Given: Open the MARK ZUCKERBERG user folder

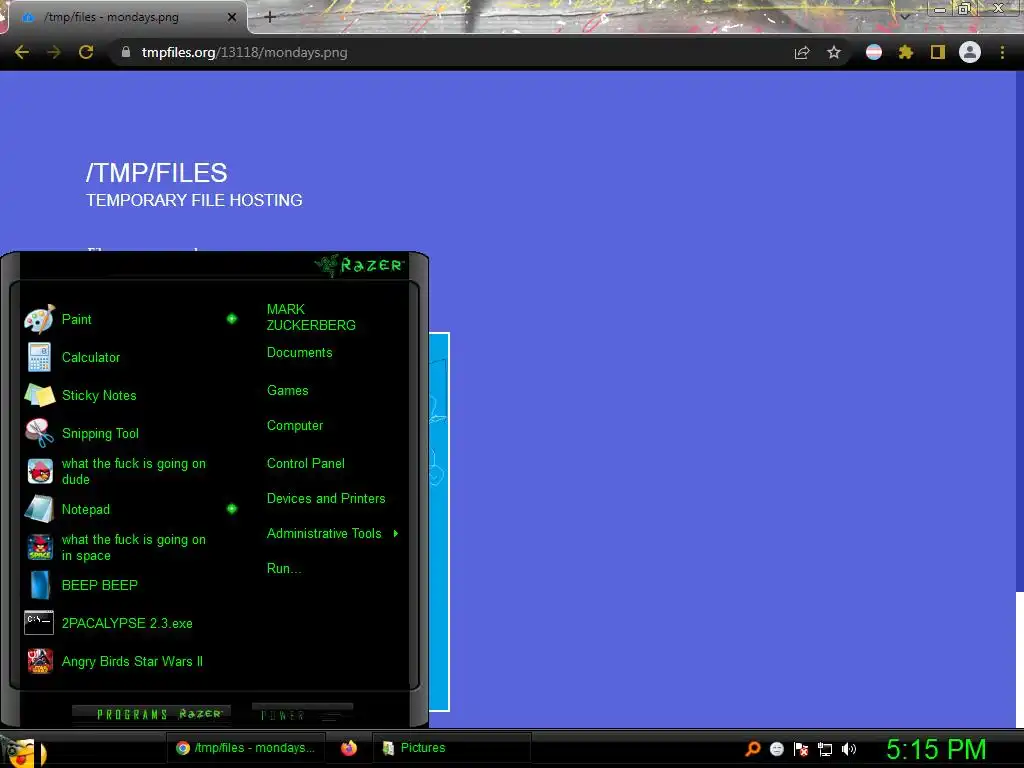Looking at the screenshot, I should coord(311,317).
